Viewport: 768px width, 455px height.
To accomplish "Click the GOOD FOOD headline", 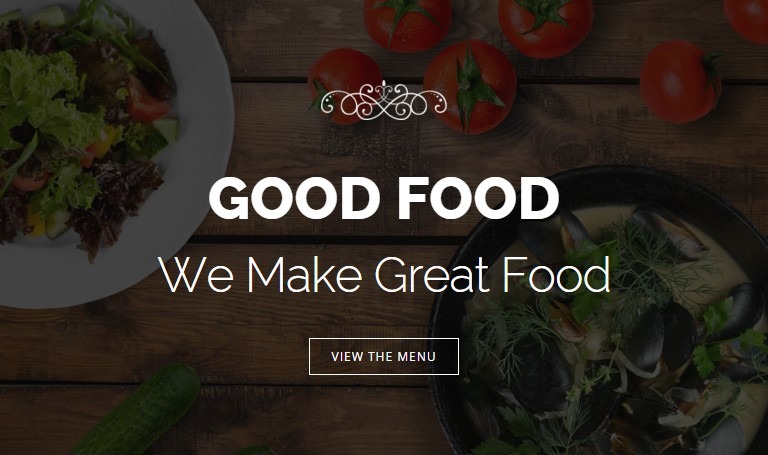I will pyautogui.click(x=384, y=198).
